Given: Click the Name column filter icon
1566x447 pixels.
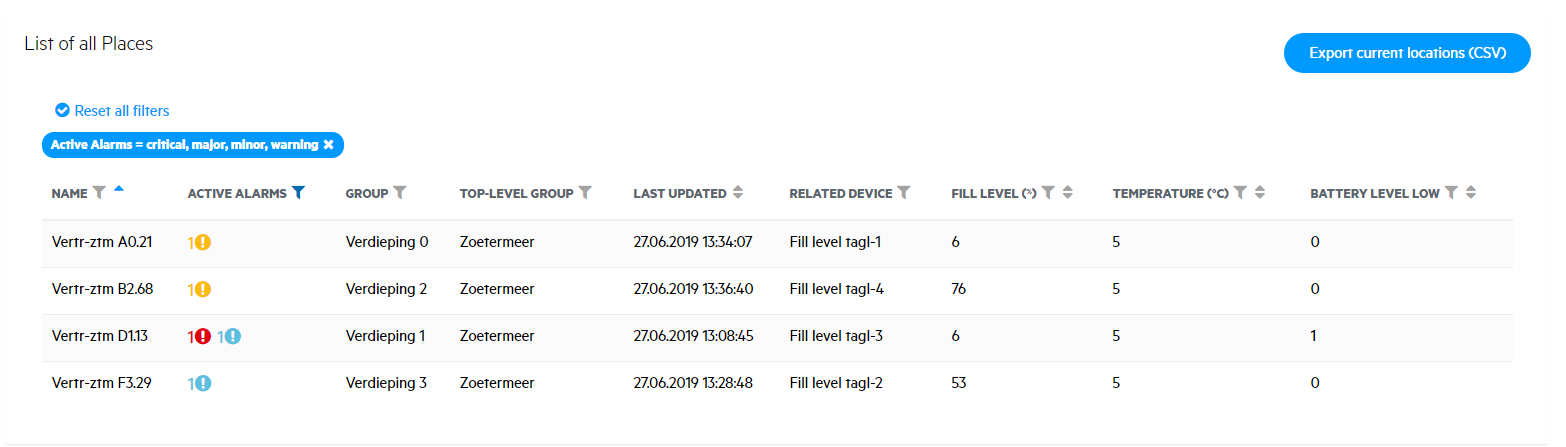Looking at the screenshot, I should (98, 193).
